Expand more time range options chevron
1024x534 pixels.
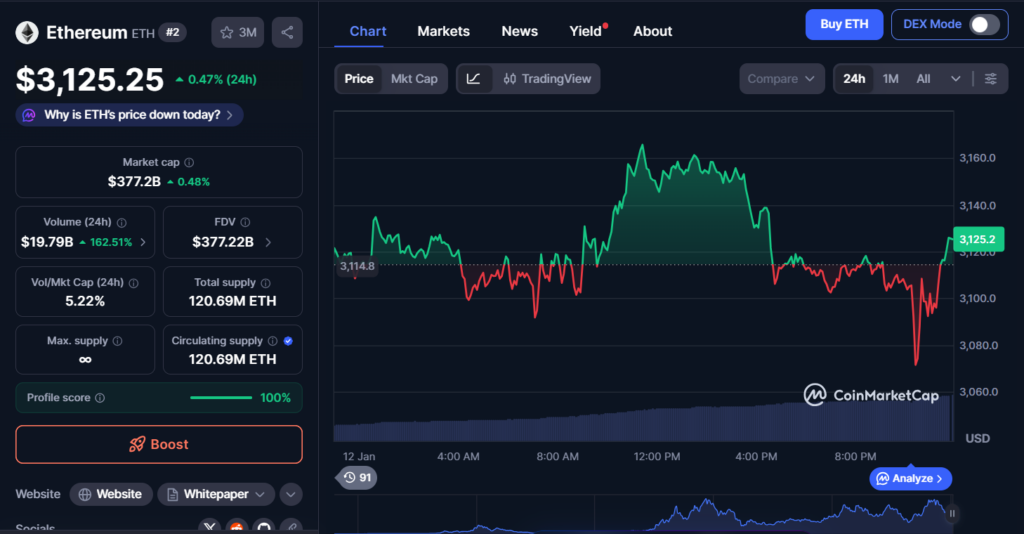955,79
